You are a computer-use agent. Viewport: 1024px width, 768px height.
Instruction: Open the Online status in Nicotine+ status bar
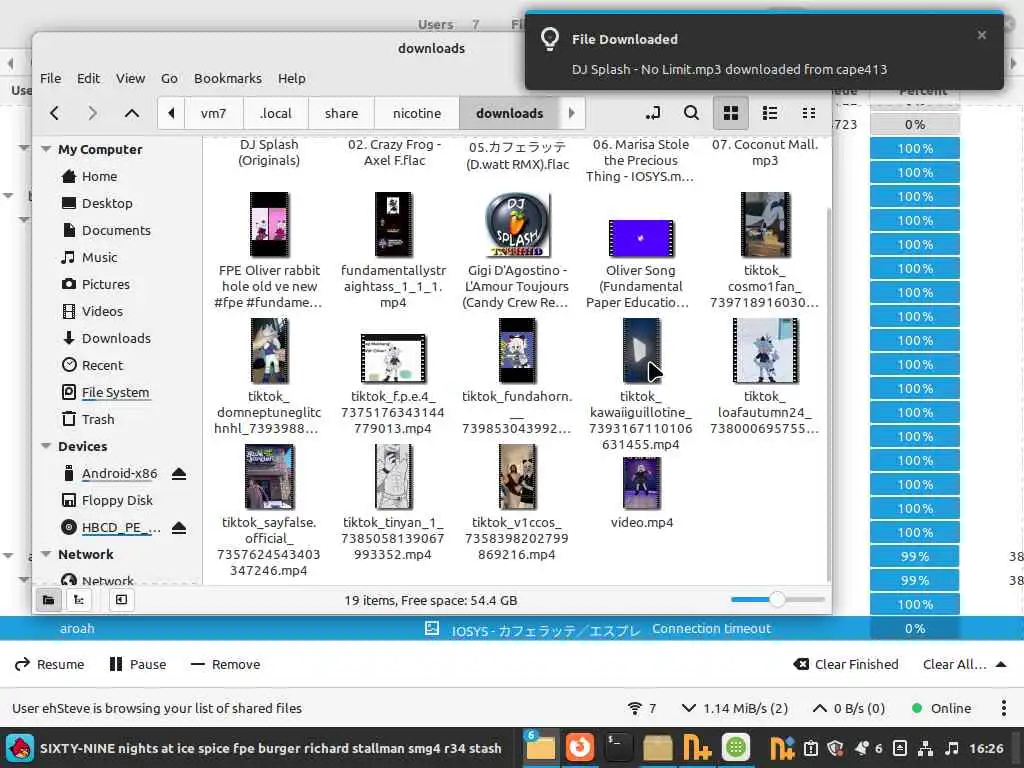click(x=941, y=708)
